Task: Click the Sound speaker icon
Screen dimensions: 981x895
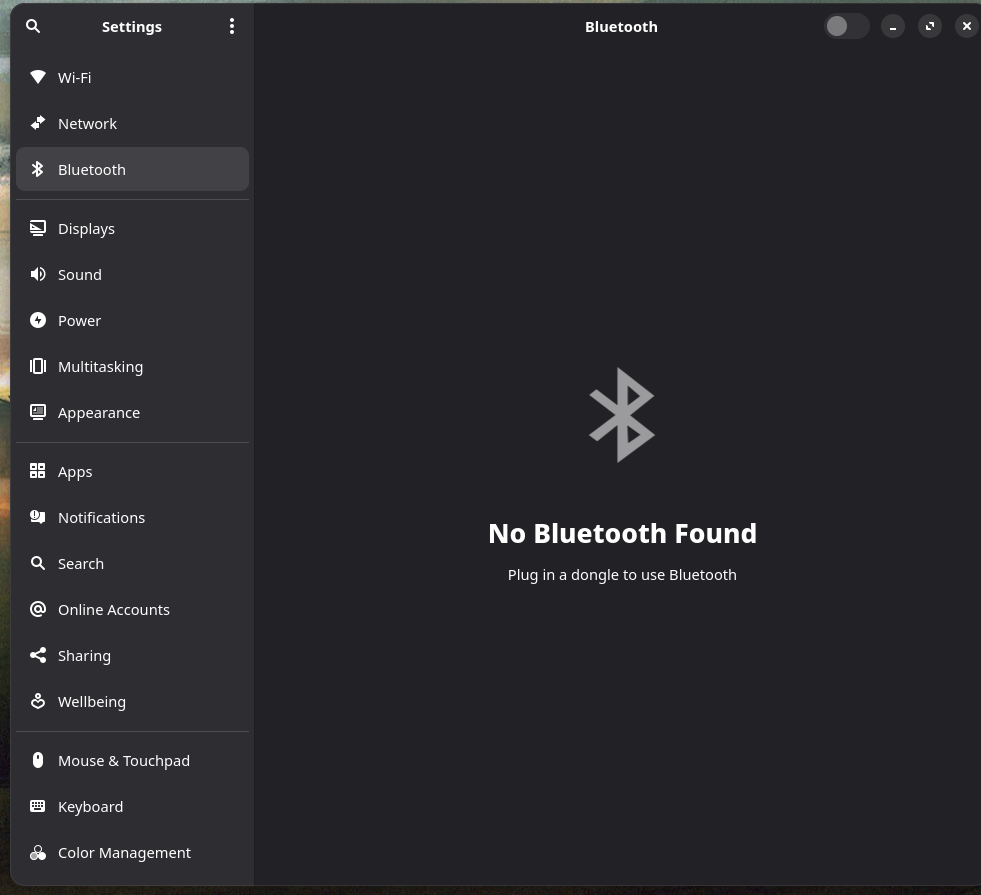Action: click(38, 274)
